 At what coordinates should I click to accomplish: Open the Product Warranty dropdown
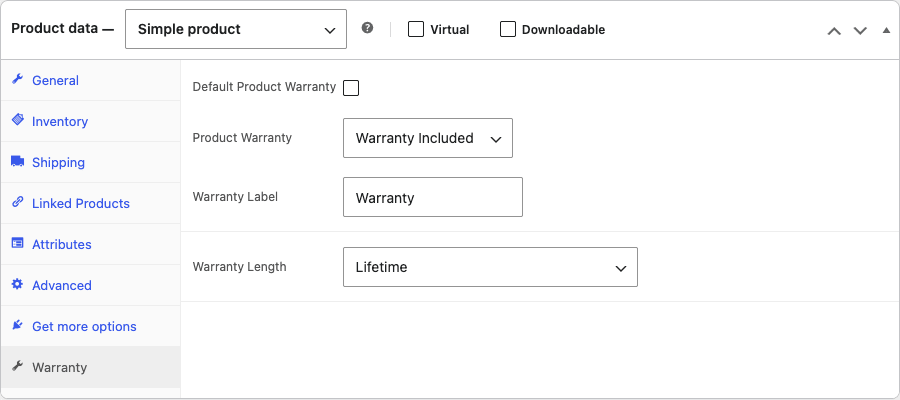pos(428,138)
